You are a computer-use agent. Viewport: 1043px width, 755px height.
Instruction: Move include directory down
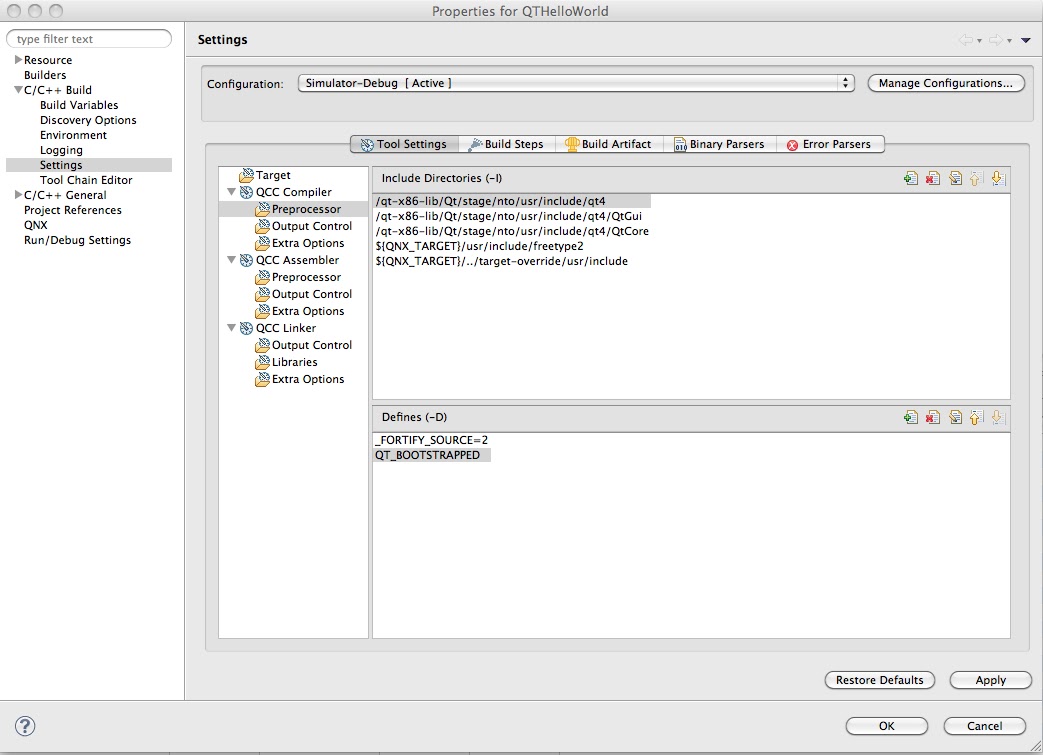tap(997, 178)
